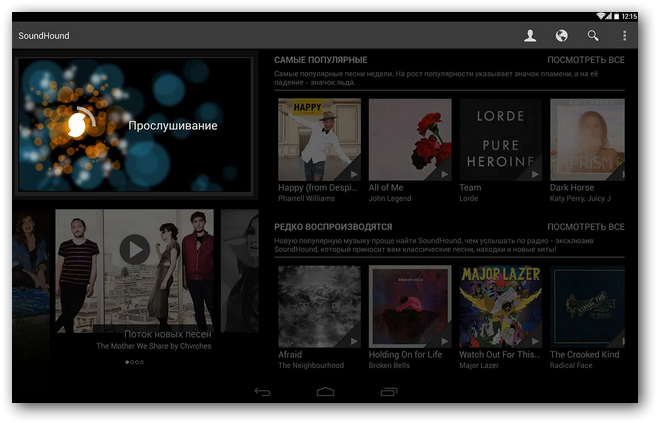
Task: Open the three-dot overflow menu
Action: [625, 36]
